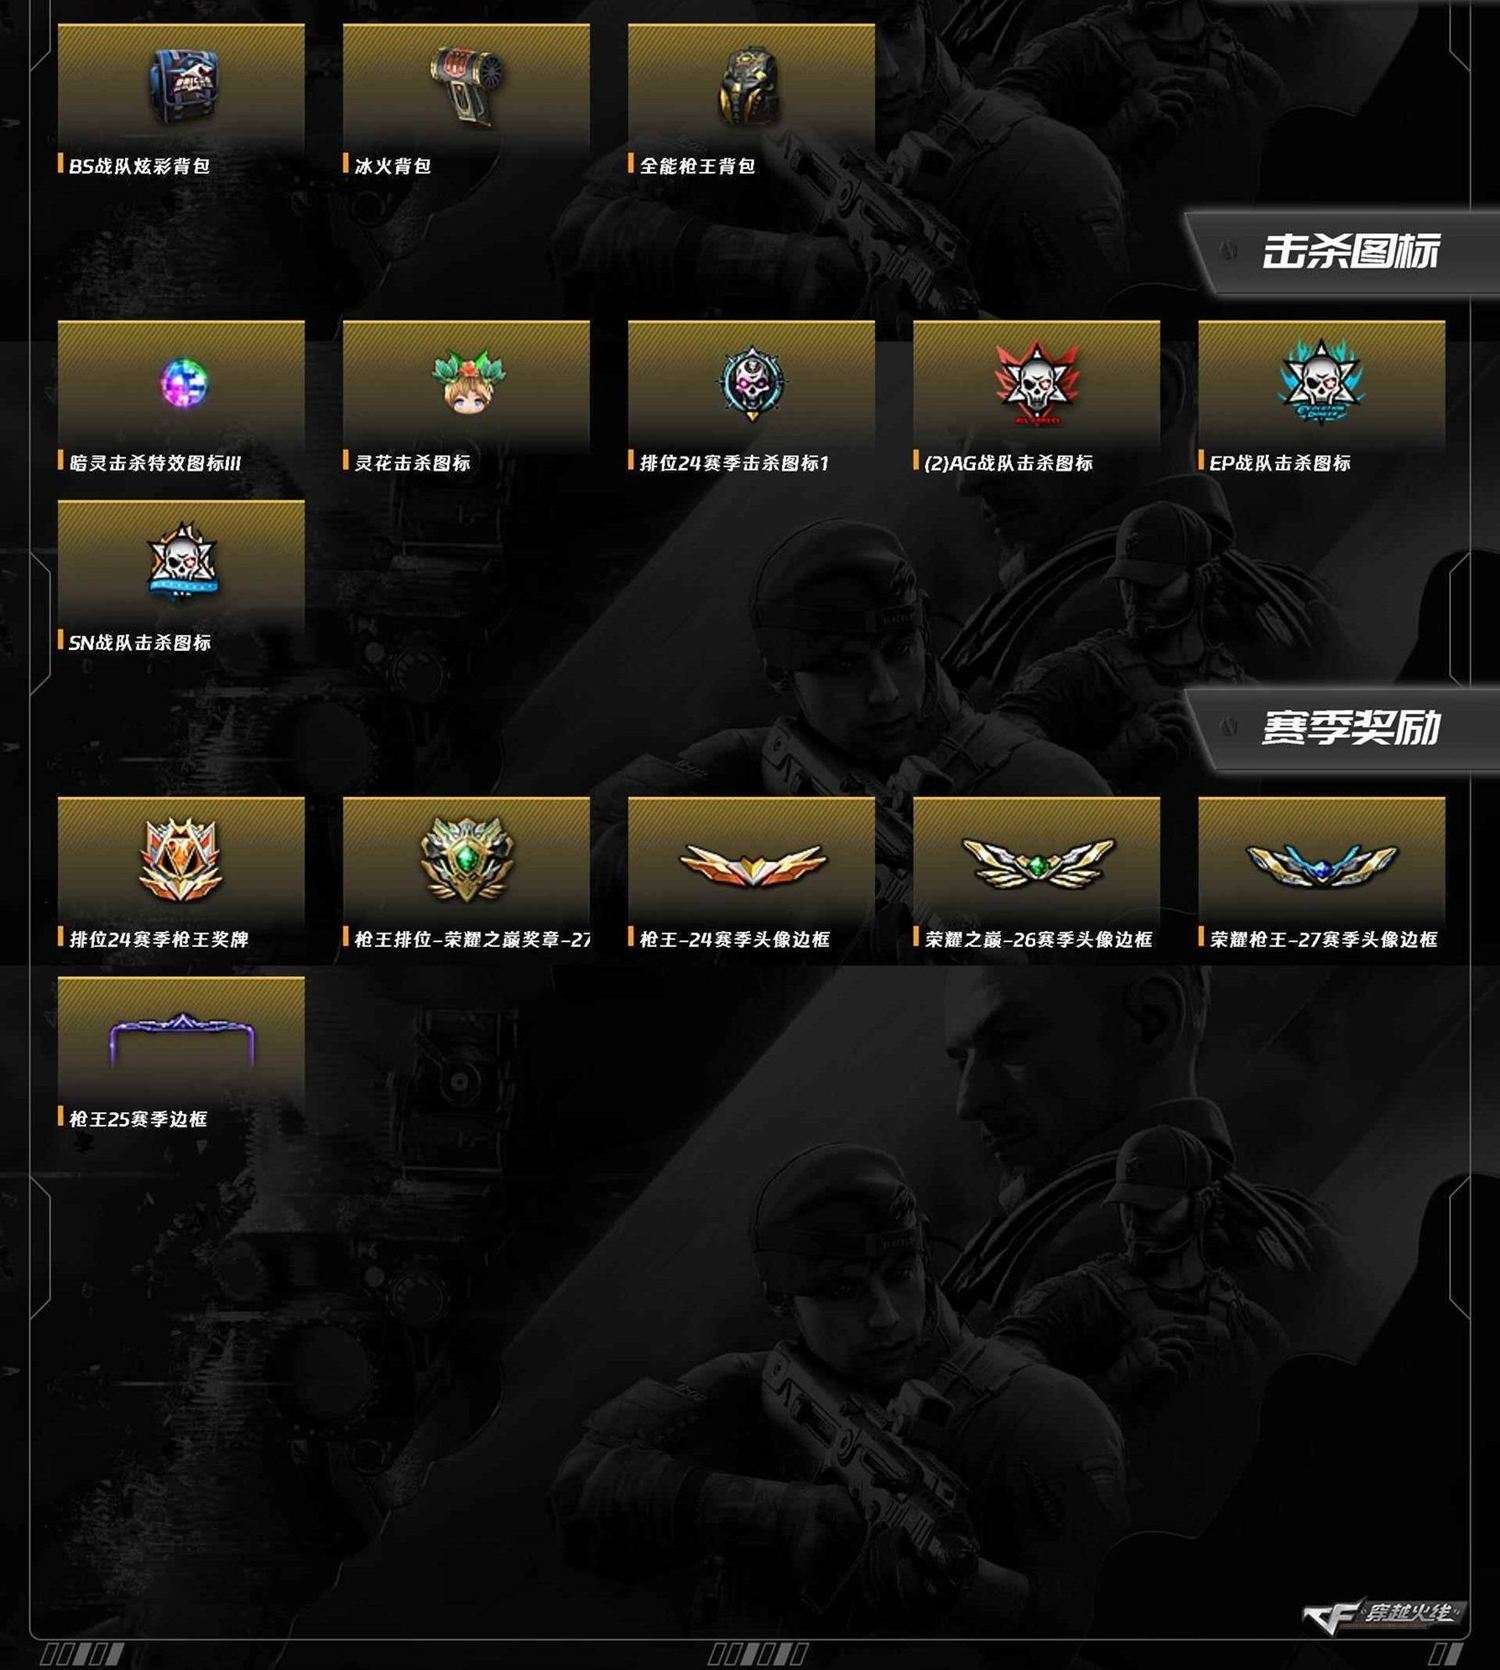Viewport: 1500px width, 1670px height.
Task: Click the 枪王排位-荣耀之巅奖章 green gem badge
Action: (x=467, y=859)
